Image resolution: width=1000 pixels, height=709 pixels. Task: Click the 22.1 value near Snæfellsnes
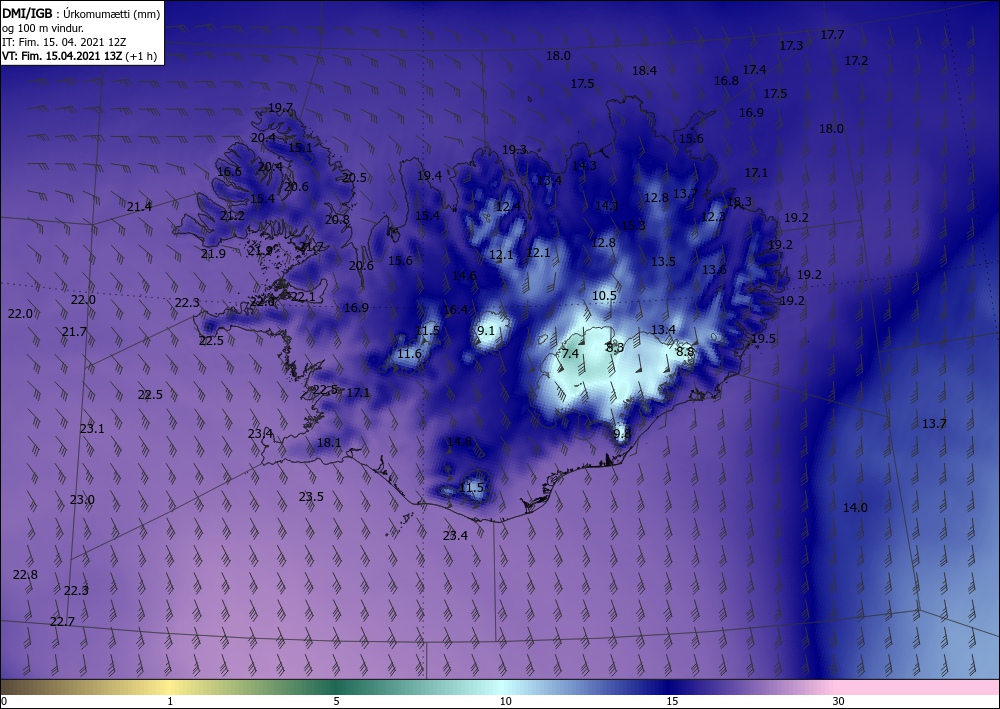point(303,297)
